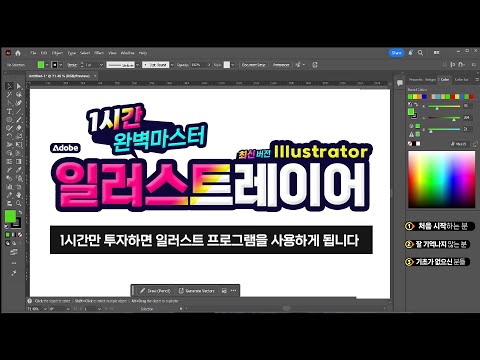
Task: Set paint mode to Color in toolbar
Action: click(8, 235)
